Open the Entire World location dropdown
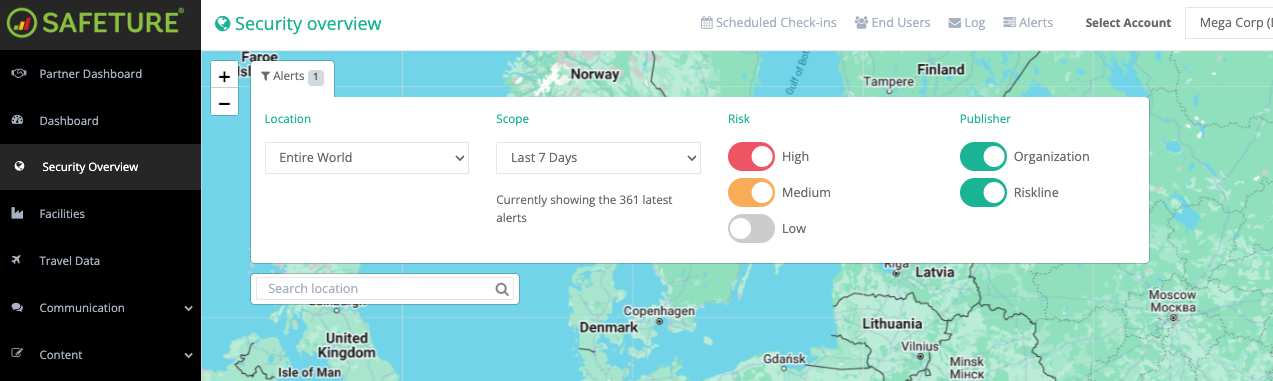The height and width of the screenshot is (381, 1273). [x=367, y=158]
